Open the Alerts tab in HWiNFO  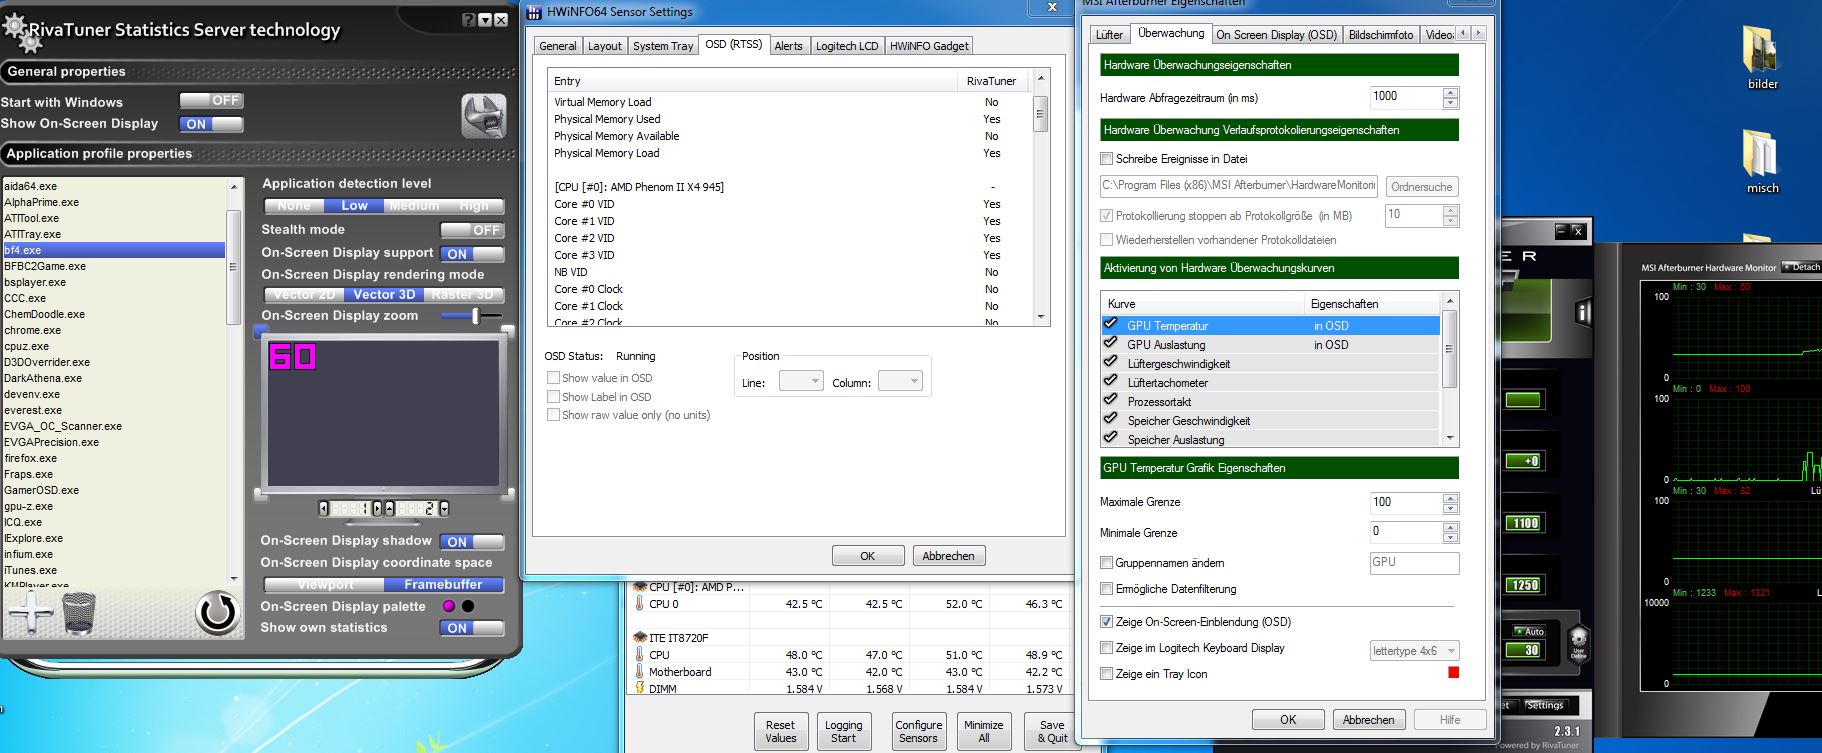point(788,46)
